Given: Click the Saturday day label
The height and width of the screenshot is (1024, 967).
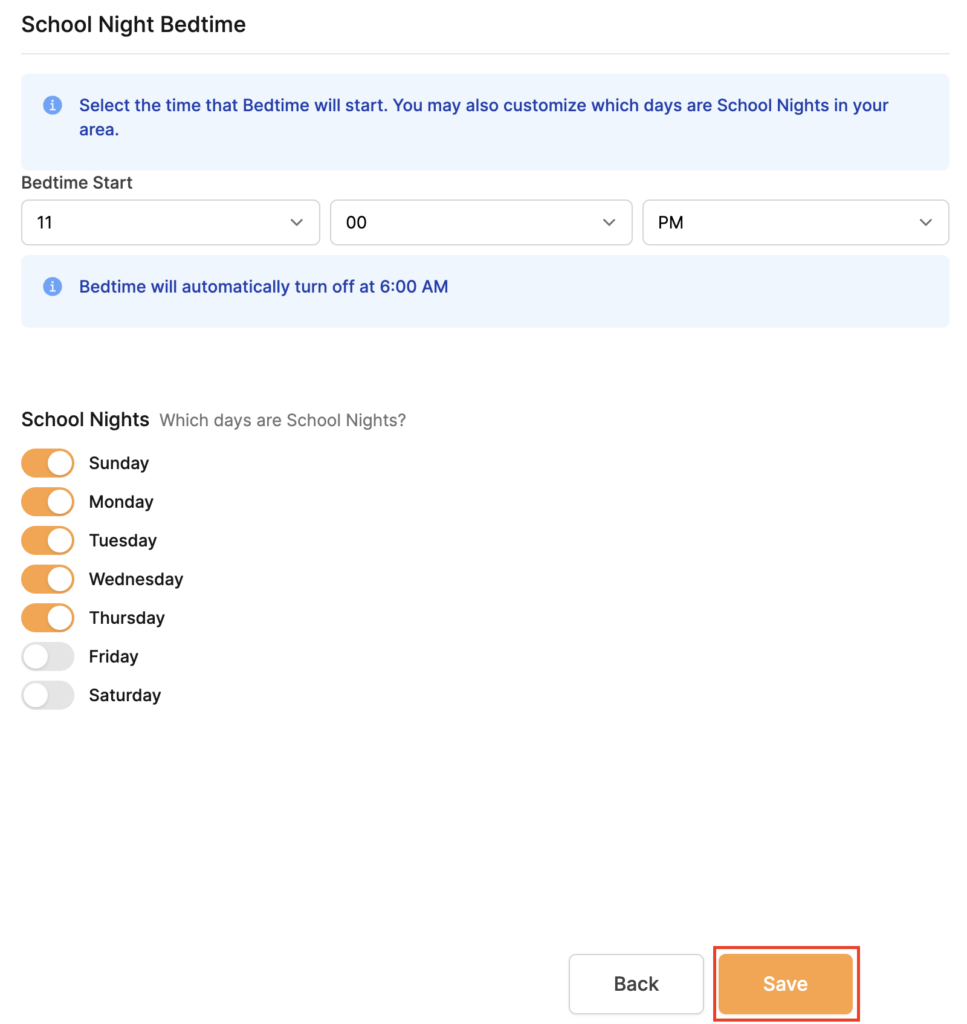Looking at the screenshot, I should pos(125,695).
